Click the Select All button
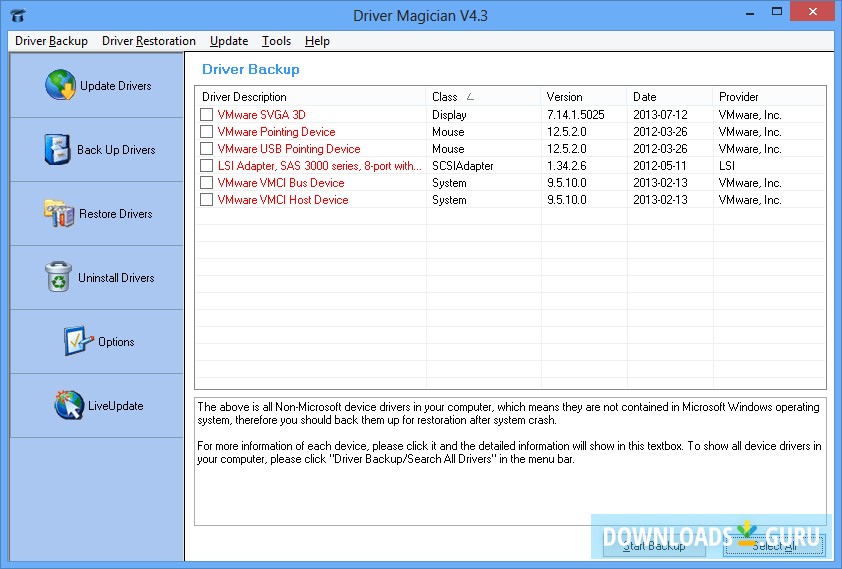This screenshot has width=842, height=569. tap(774, 546)
